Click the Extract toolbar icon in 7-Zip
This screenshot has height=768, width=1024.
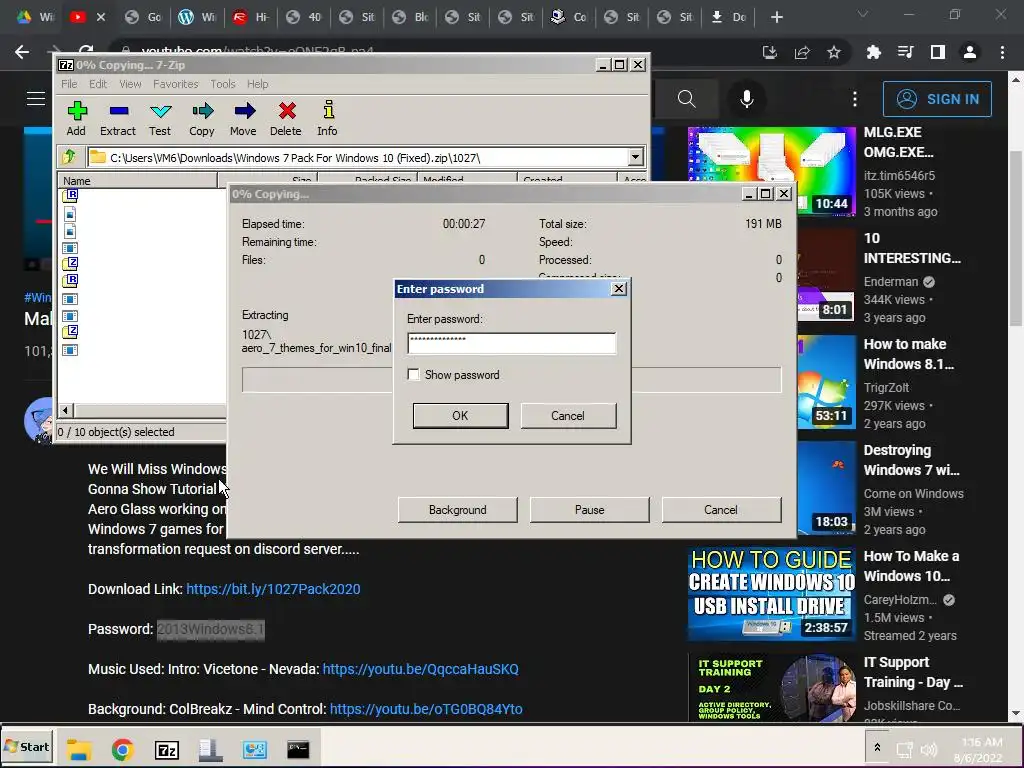pos(118,118)
